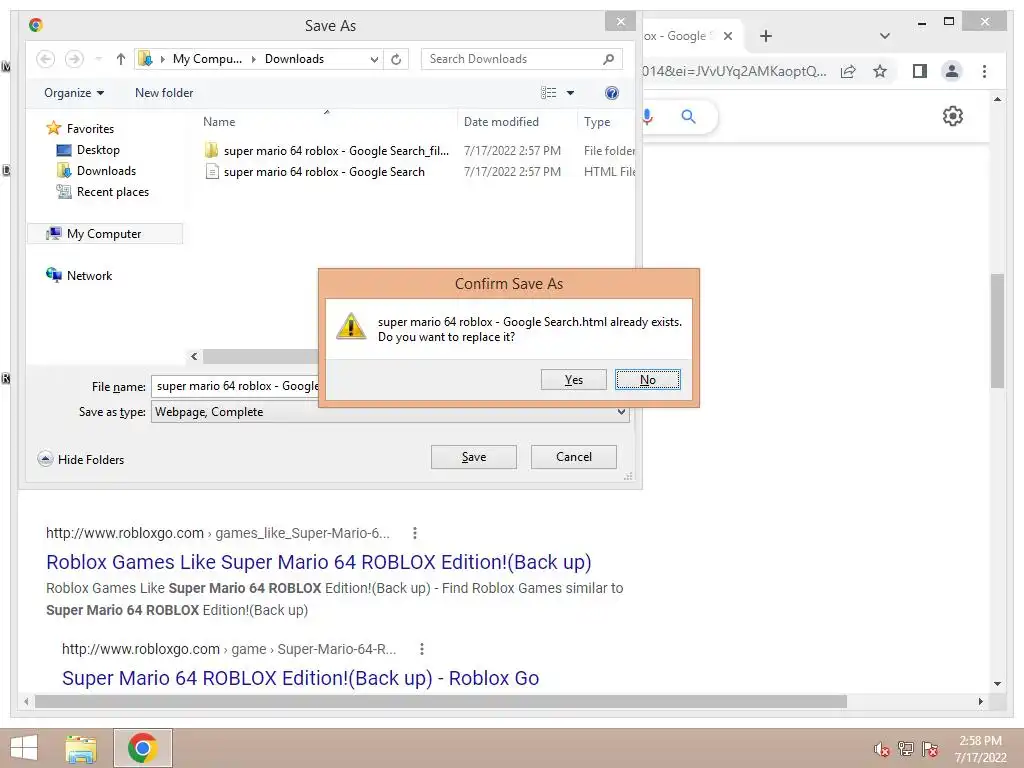Bookmark this page with the star icon
The height and width of the screenshot is (768, 1024).
pyautogui.click(x=880, y=71)
